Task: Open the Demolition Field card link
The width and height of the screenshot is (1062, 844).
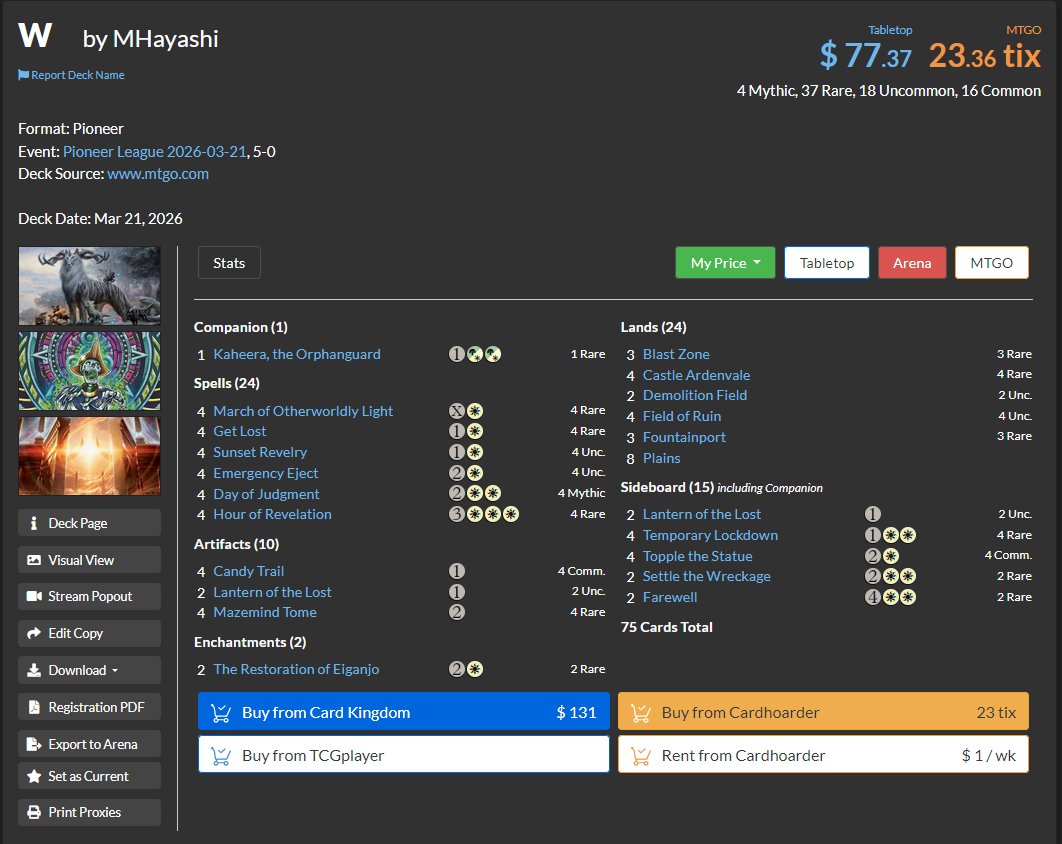Action: [x=695, y=396]
